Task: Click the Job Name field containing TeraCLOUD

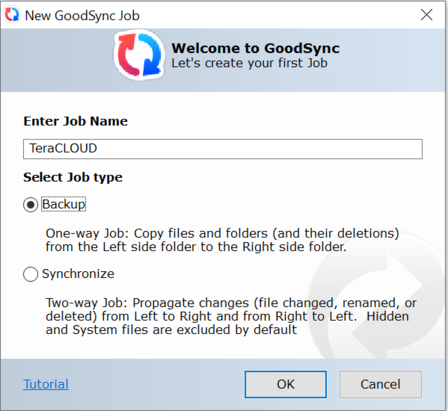Action: point(223,149)
